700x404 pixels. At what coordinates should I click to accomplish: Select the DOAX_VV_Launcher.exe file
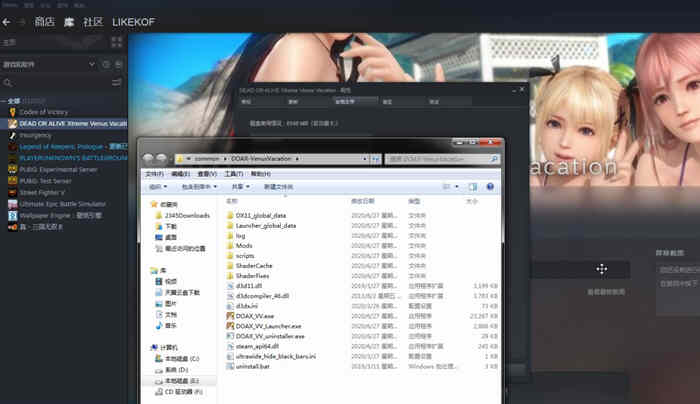point(270,326)
